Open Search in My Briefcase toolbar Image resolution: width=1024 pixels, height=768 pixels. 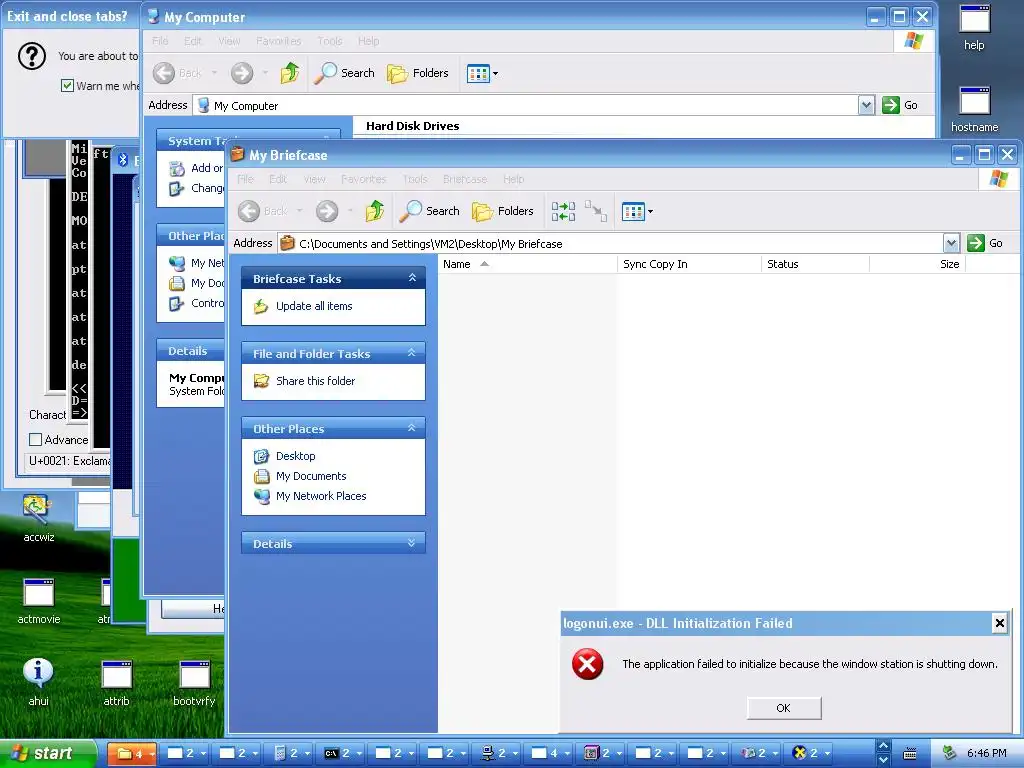coord(430,211)
